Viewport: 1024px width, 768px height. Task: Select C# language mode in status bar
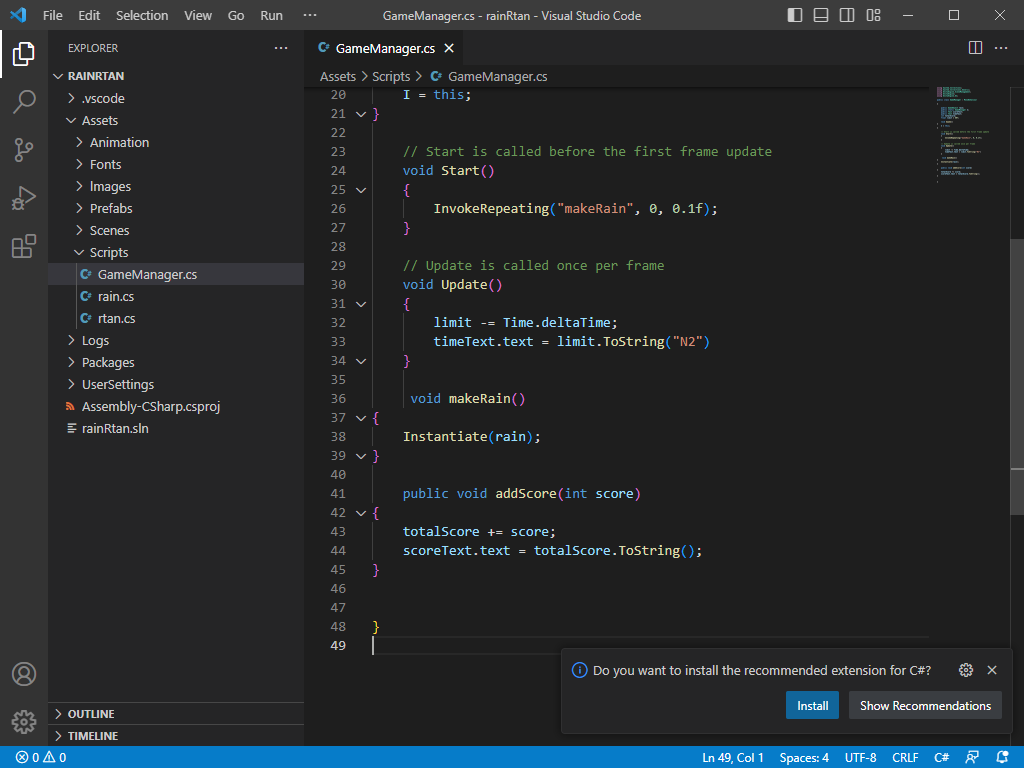tap(941, 758)
